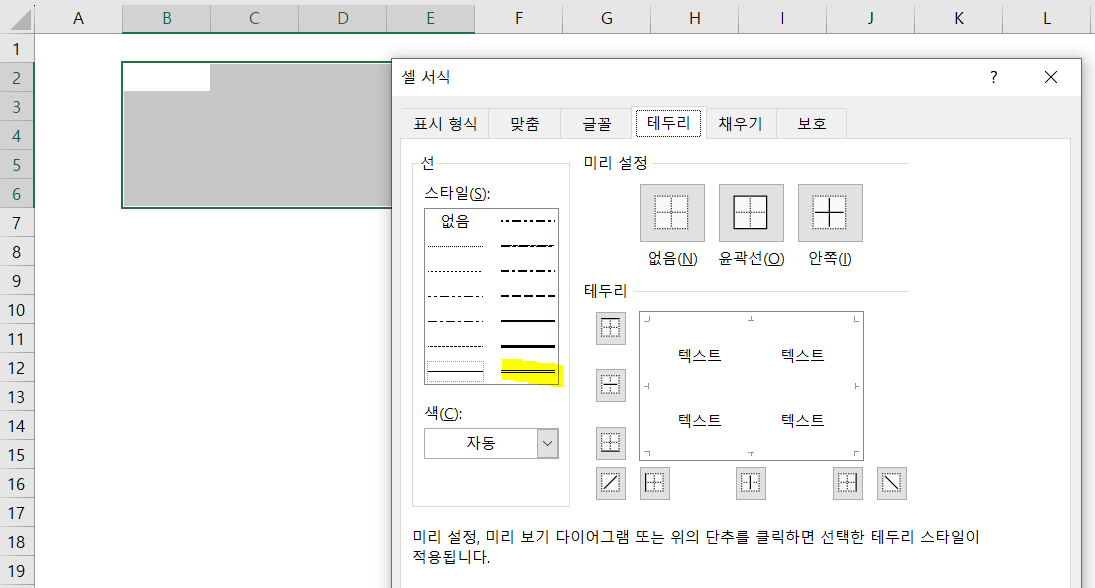This screenshot has width=1095, height=588.
Task: Switch to the 보호 tab
Action: [812, 123]
